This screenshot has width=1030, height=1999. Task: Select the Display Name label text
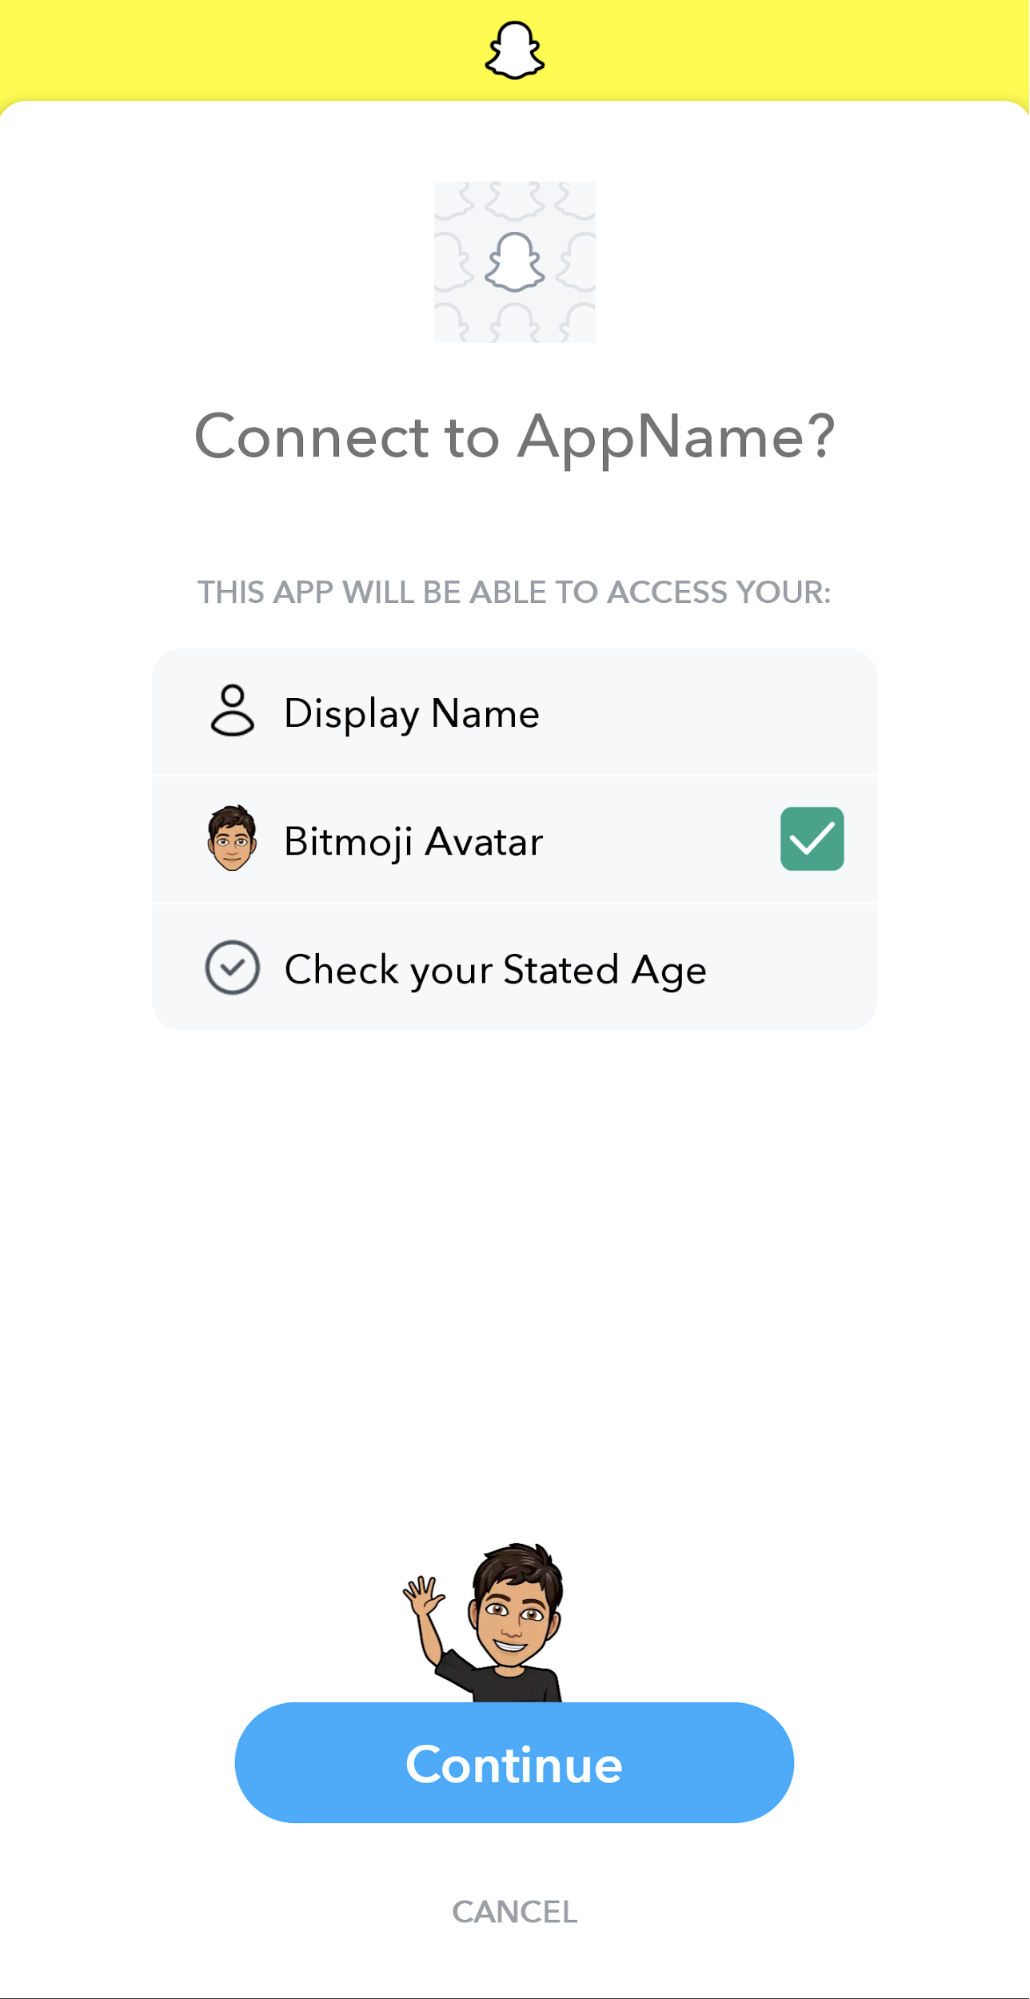411,713
